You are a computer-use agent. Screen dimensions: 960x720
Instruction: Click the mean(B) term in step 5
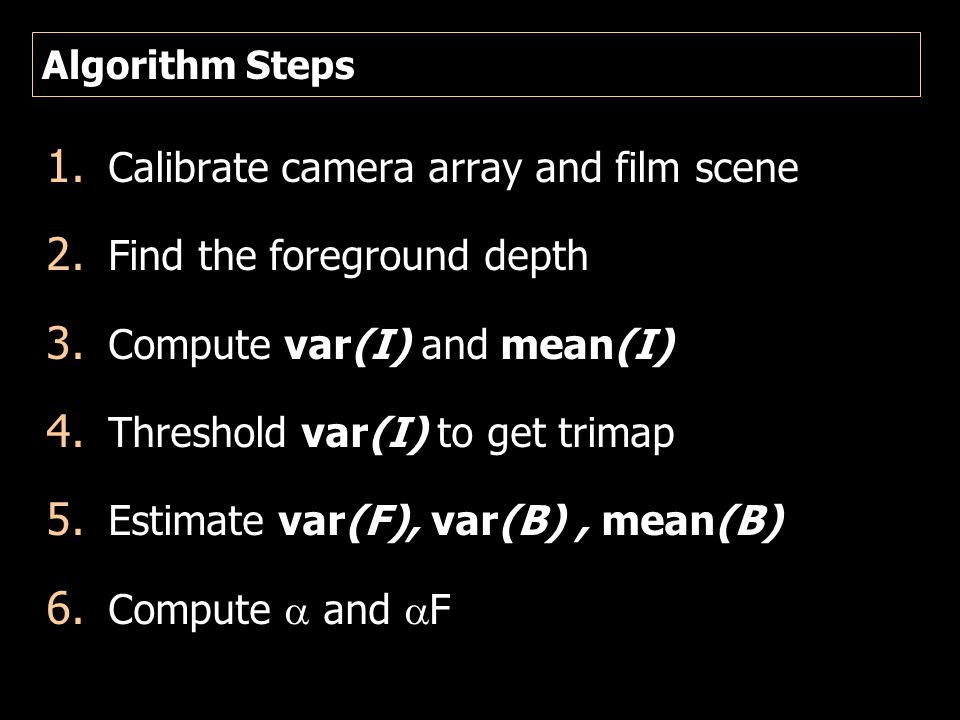coord(693,522)
